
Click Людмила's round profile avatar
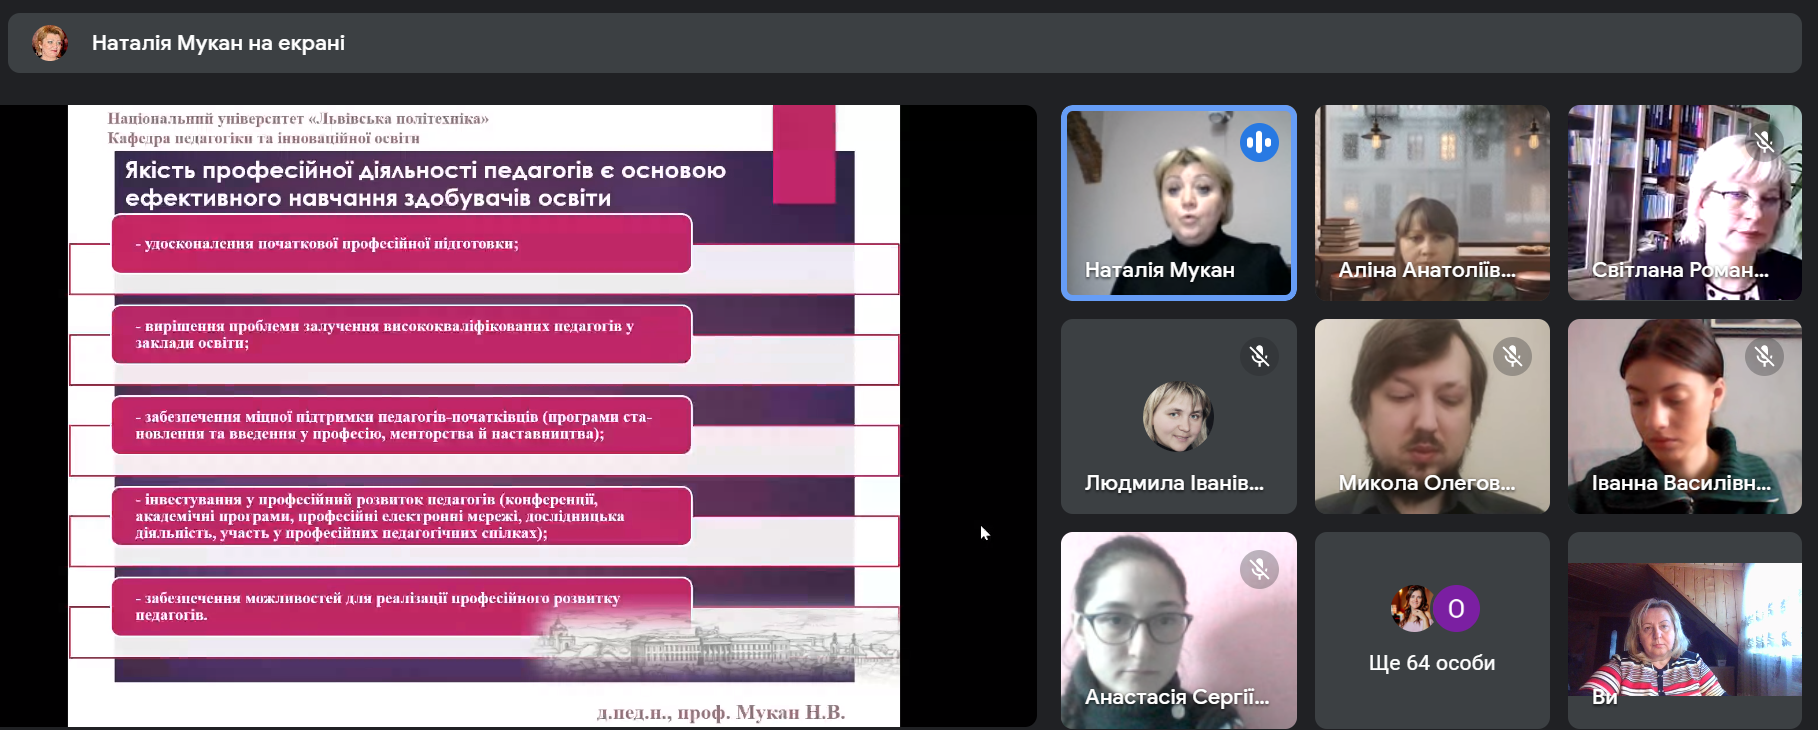pyautogui.click(x=1178, y=417)
